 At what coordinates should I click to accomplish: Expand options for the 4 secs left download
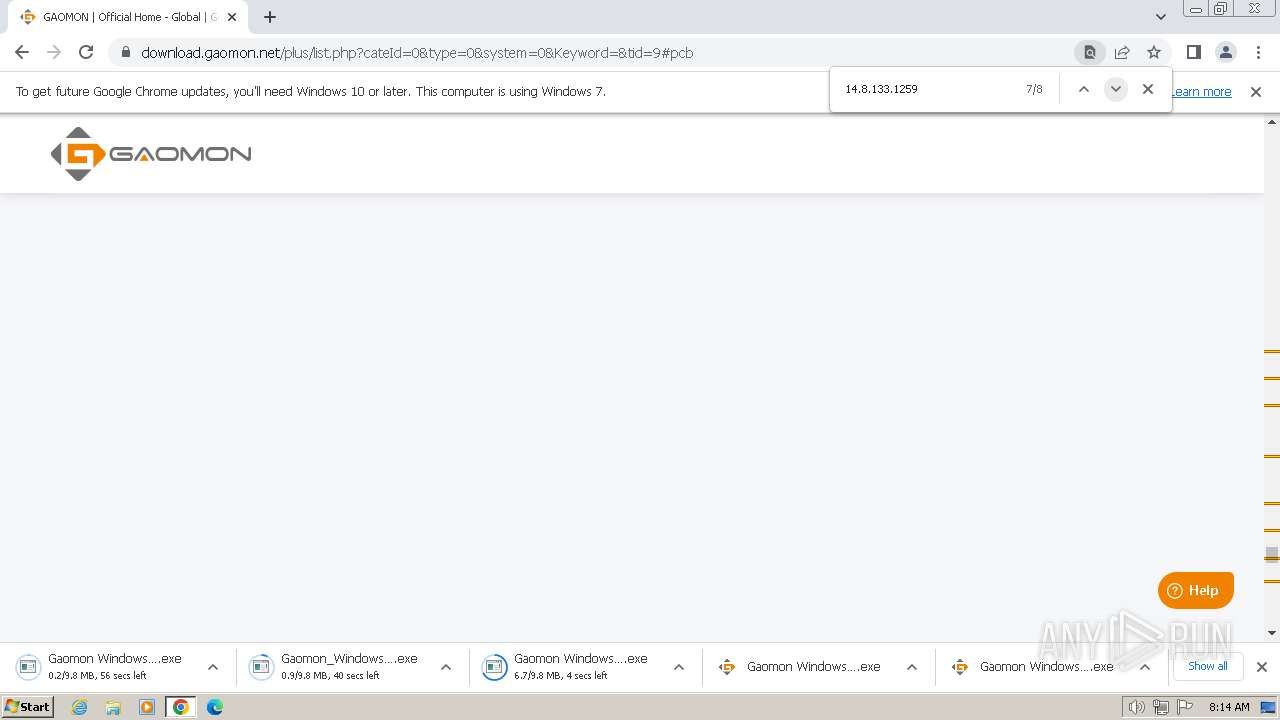(678, 667)
